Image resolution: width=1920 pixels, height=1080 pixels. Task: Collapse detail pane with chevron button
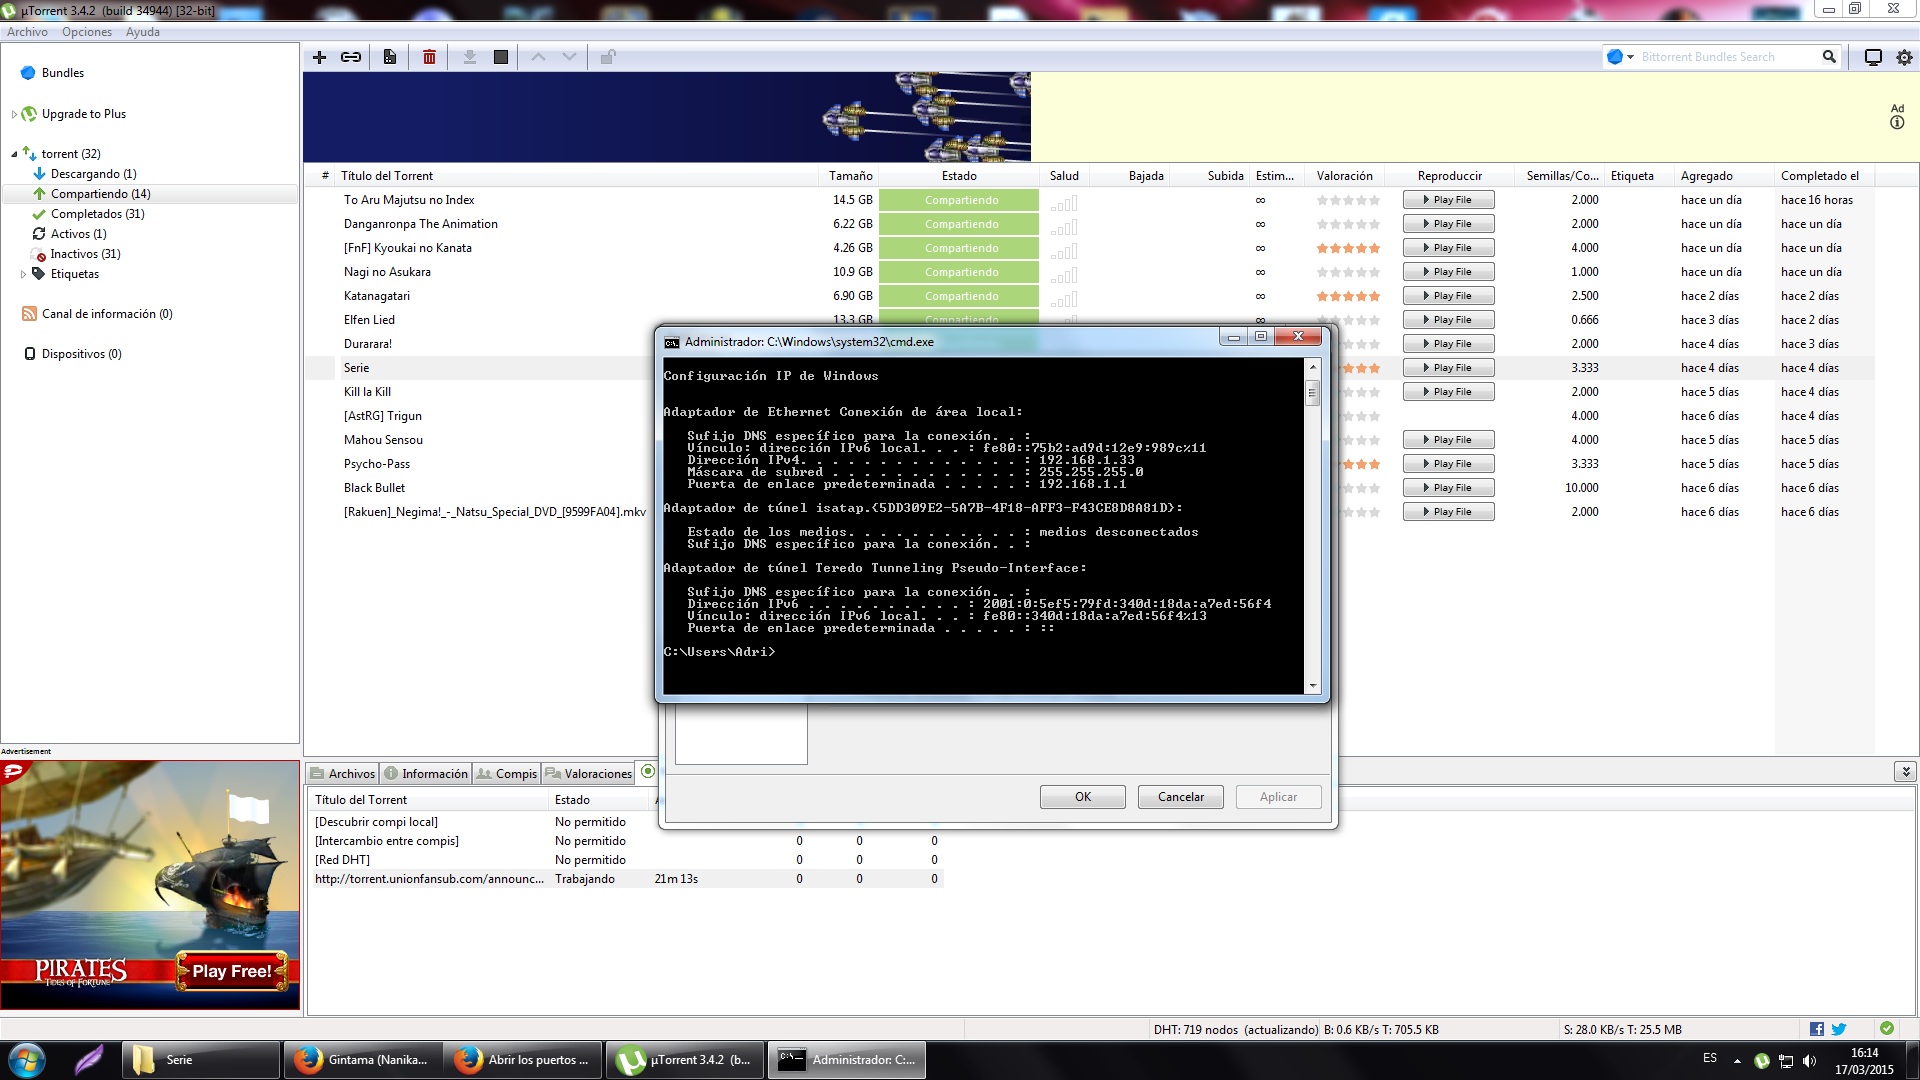pos(1906,771)
